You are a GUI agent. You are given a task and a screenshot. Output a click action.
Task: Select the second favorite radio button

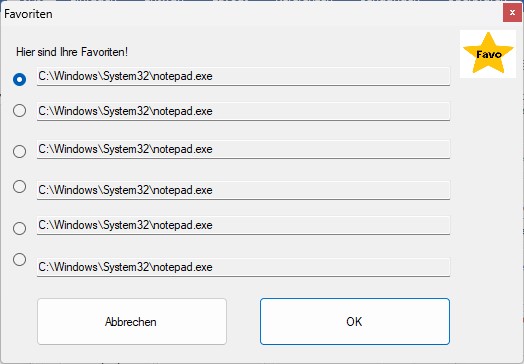[19, 110]
